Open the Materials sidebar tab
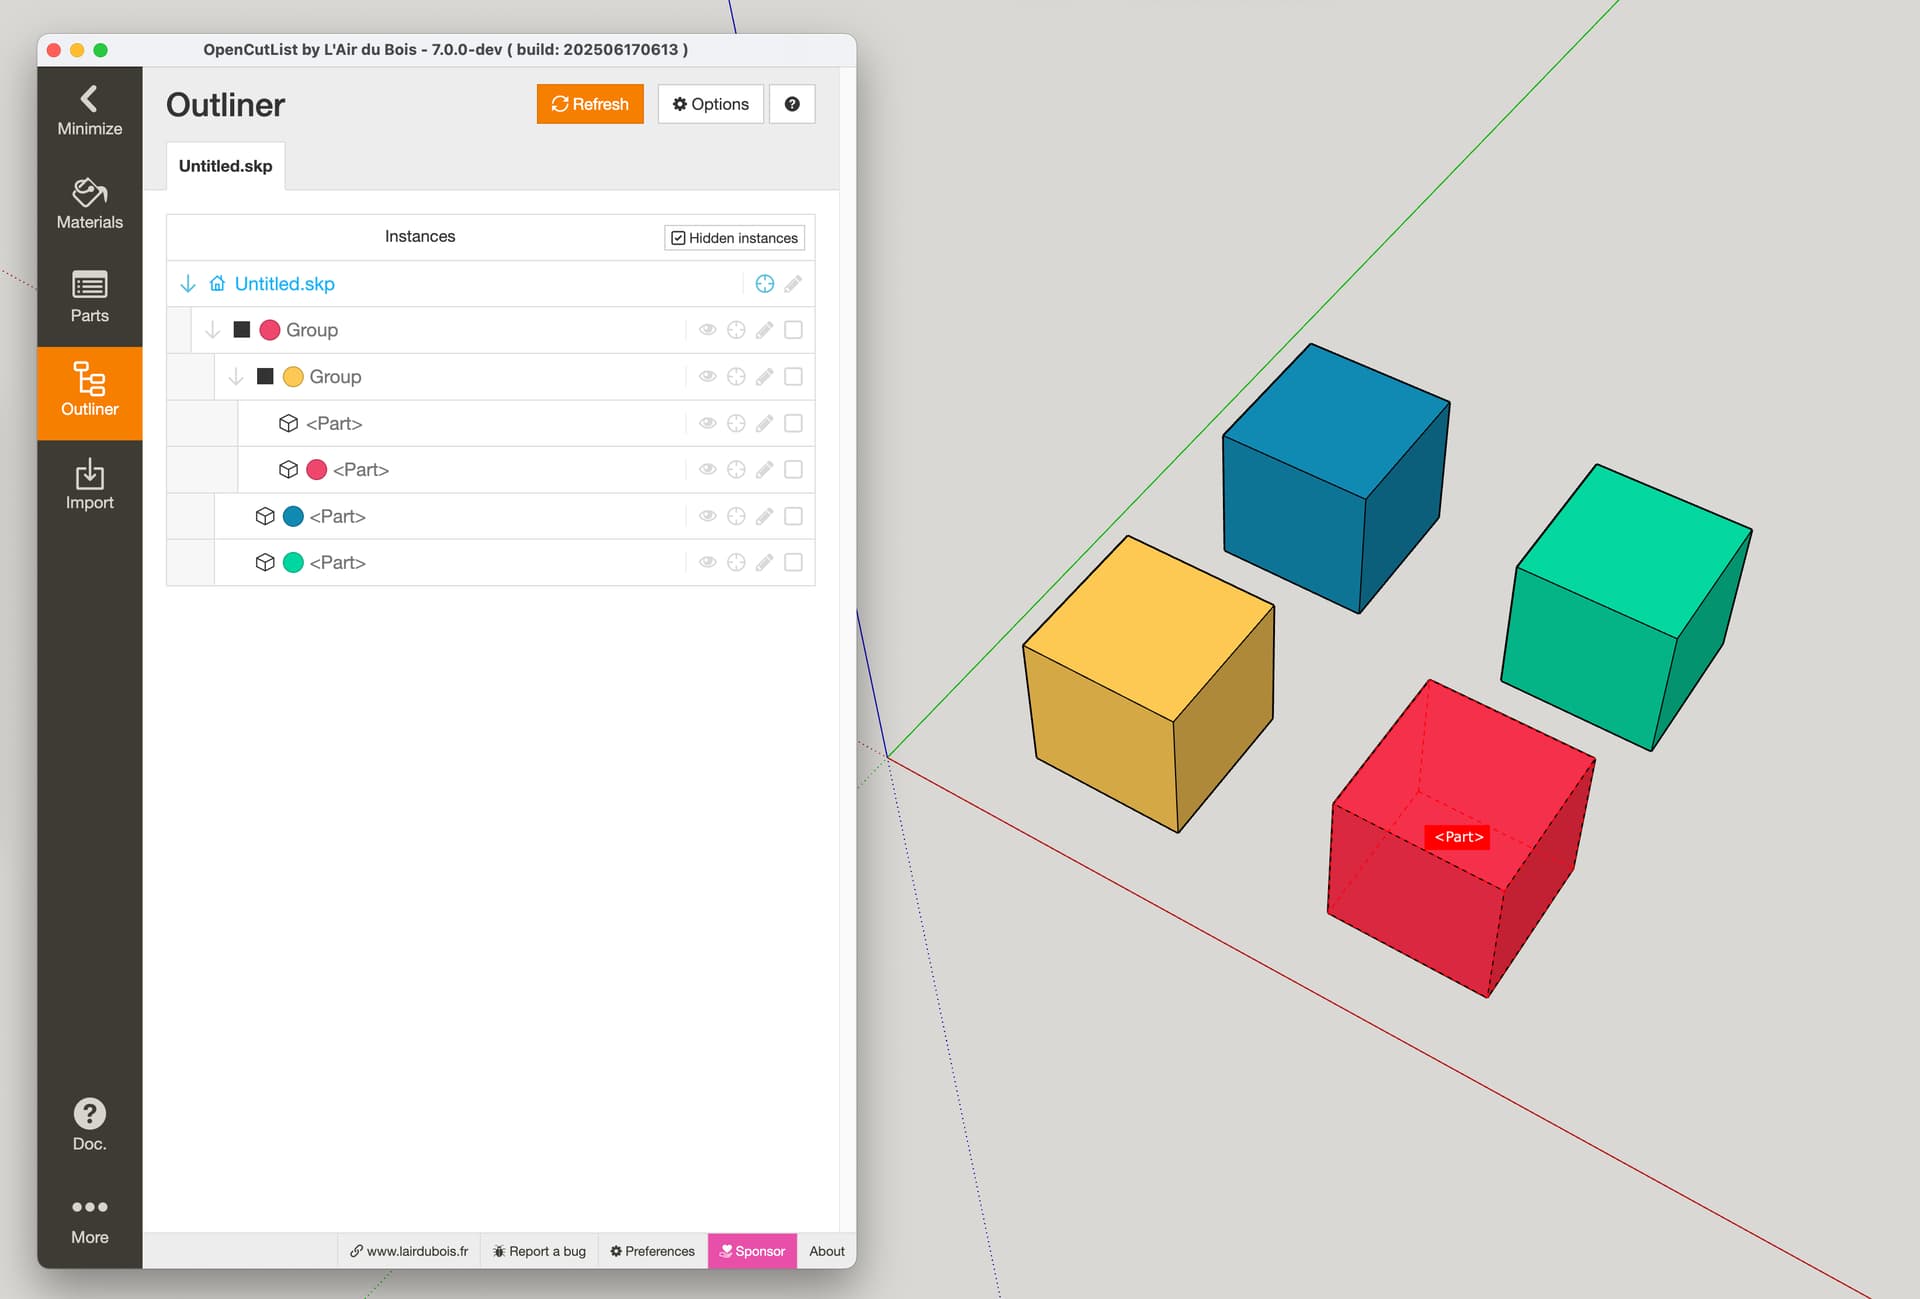1920x1299 pixels. pos(89,204)
